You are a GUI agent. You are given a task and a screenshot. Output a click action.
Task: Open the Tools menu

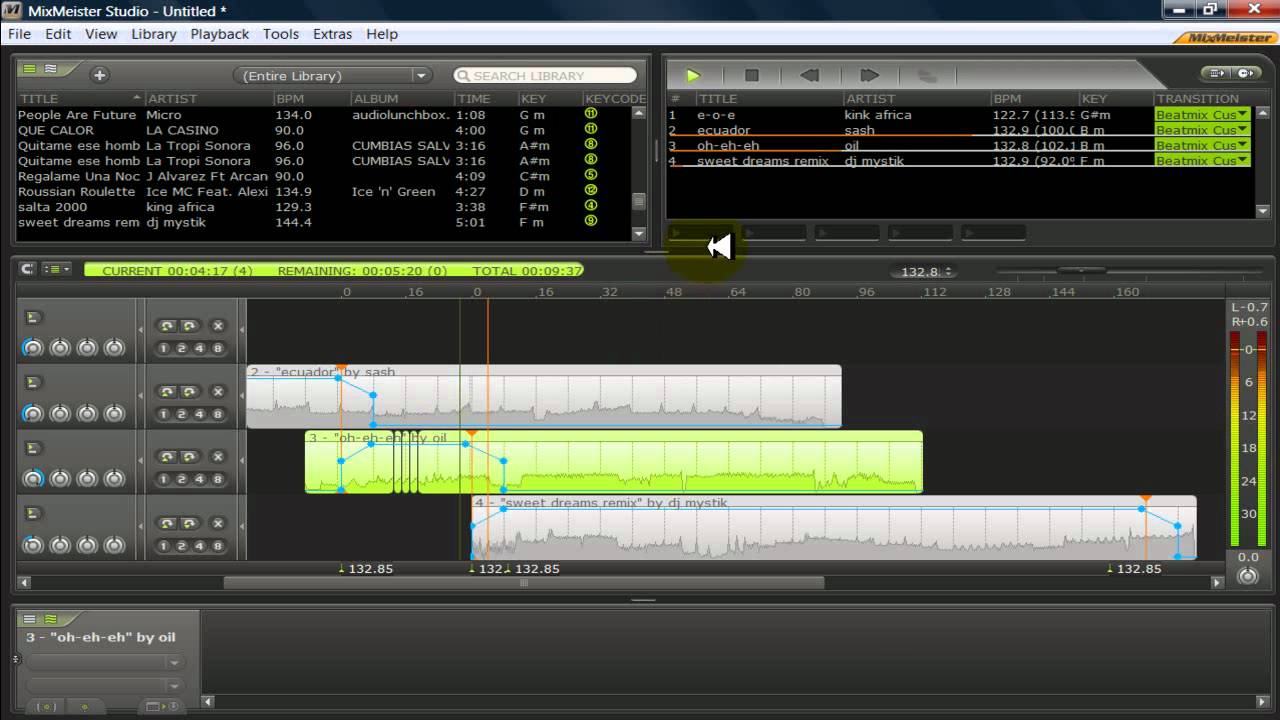coord(281,34)
